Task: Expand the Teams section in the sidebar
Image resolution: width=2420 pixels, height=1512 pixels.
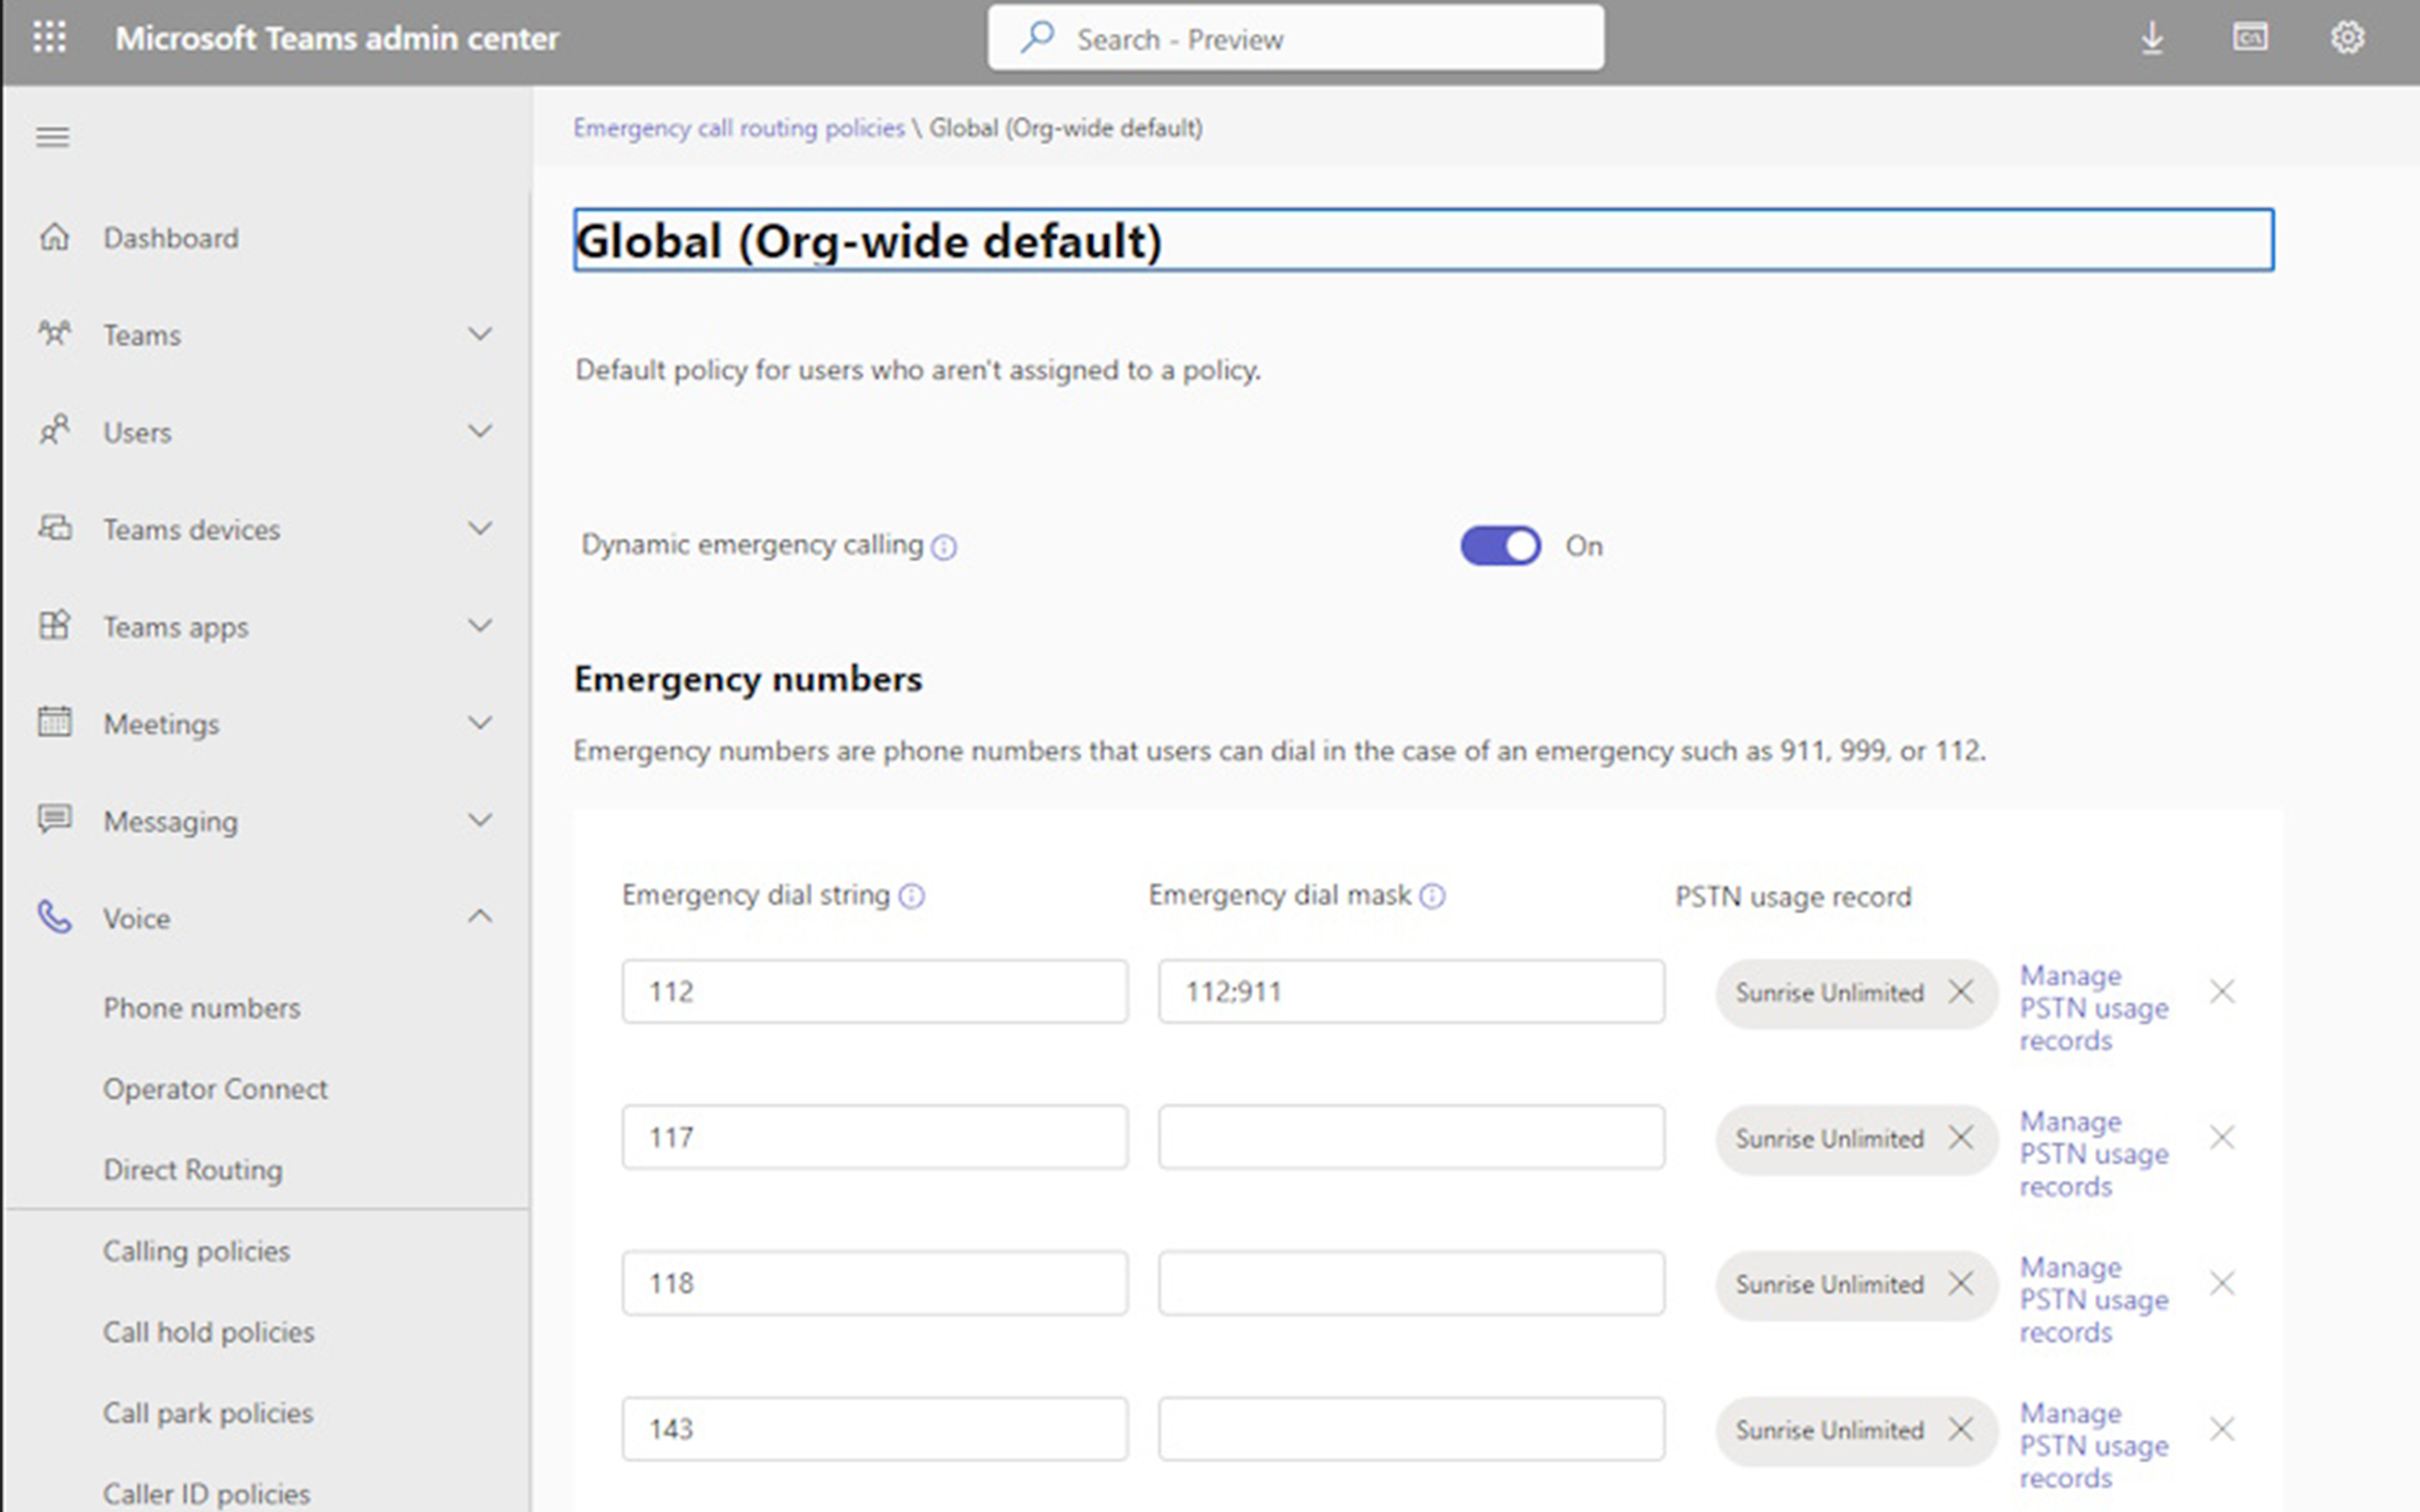Action: pos(481,334)
